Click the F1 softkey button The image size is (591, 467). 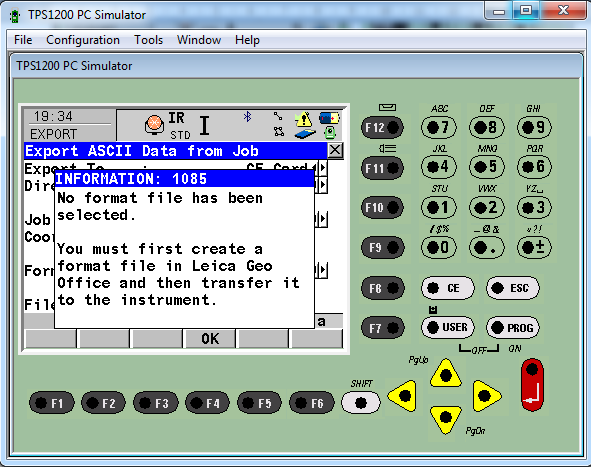point(52,403)
